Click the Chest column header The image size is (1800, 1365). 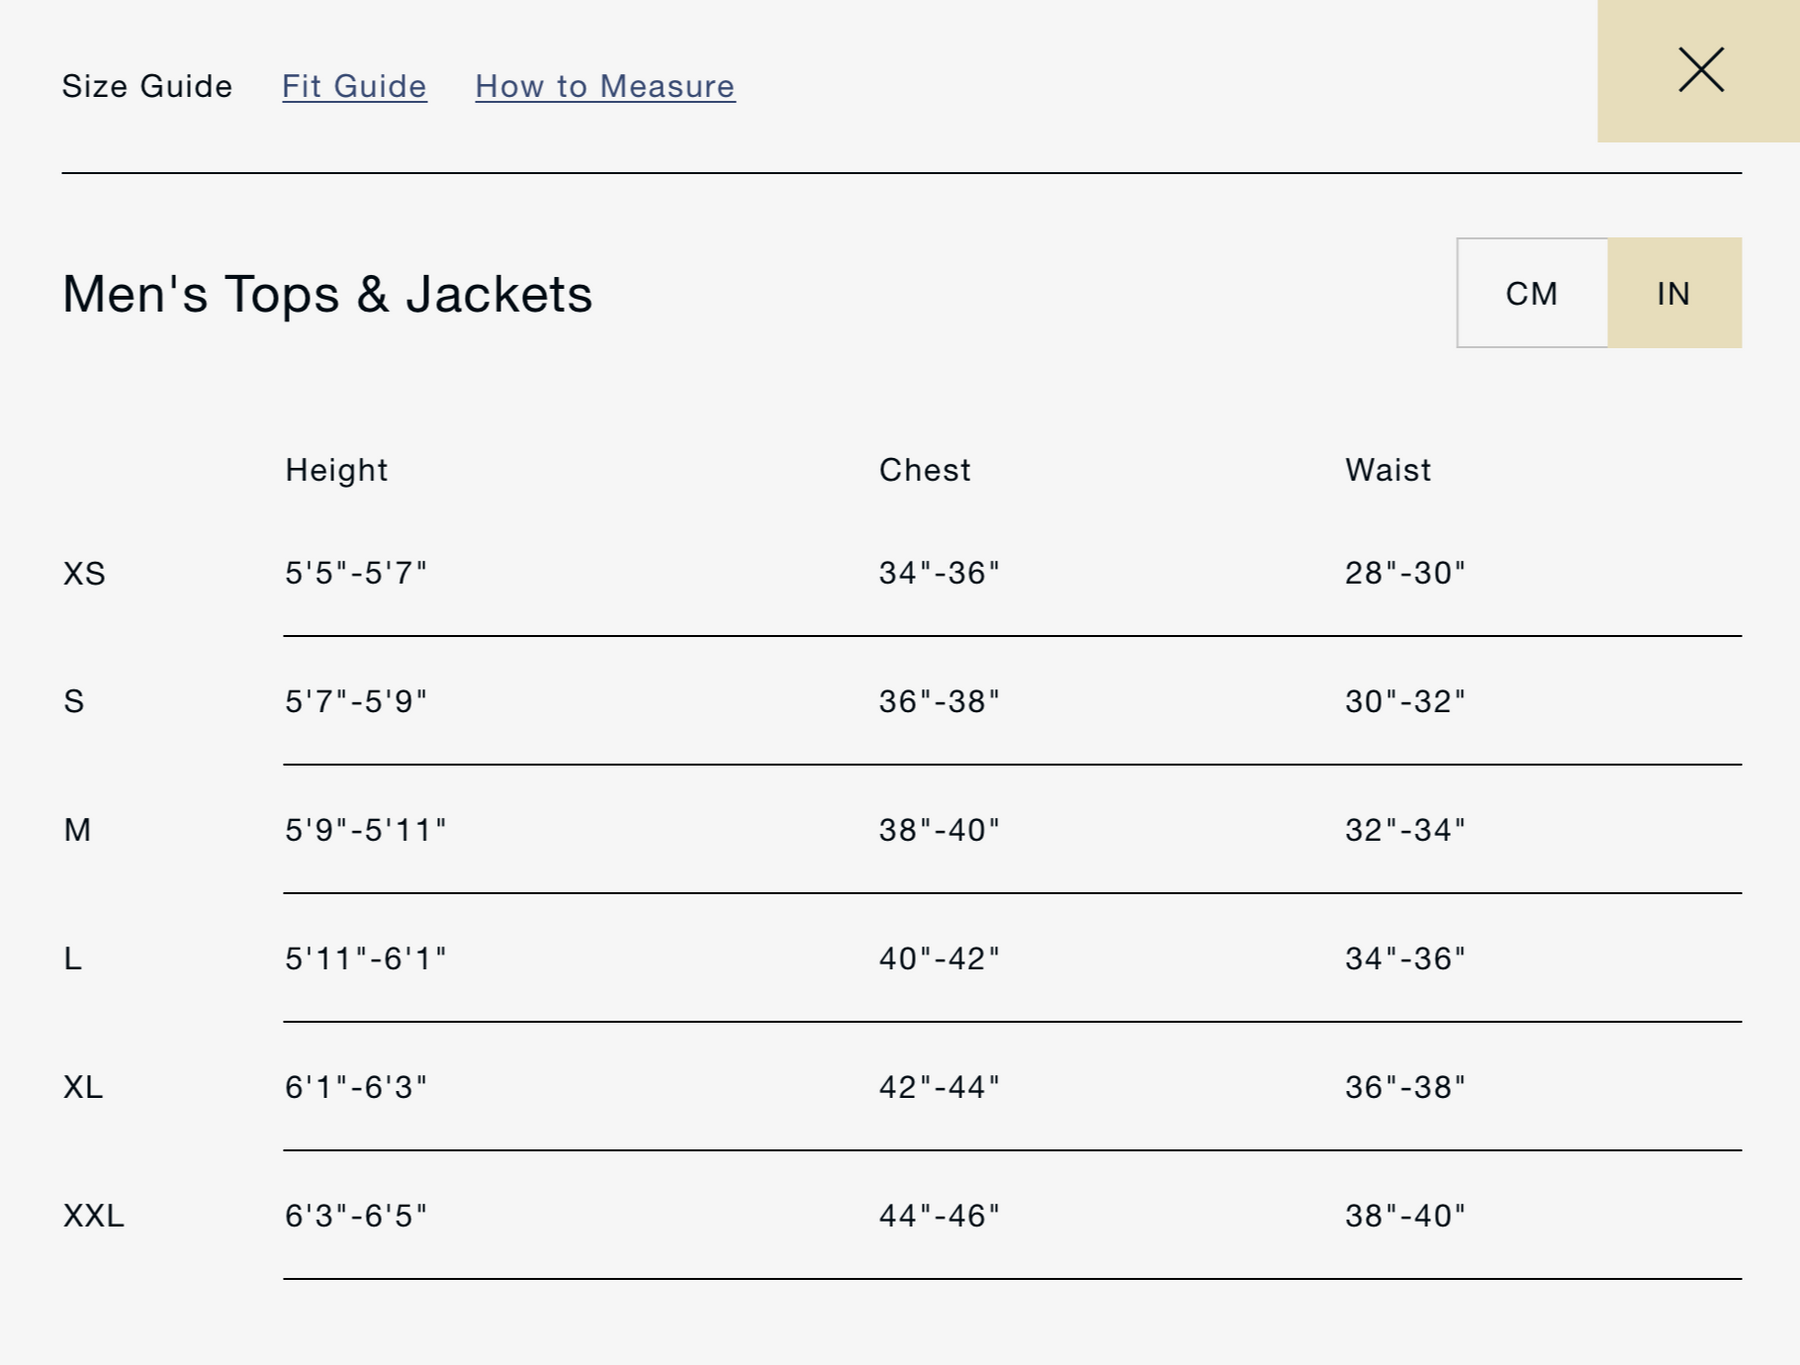point(924,470)
